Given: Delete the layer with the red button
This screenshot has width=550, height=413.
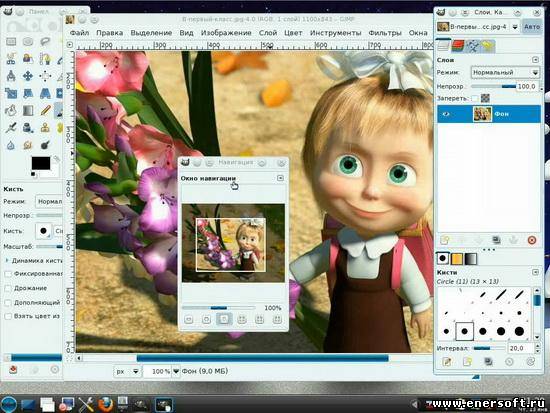Looking at the screenshot, I should [x=532, y=240].
